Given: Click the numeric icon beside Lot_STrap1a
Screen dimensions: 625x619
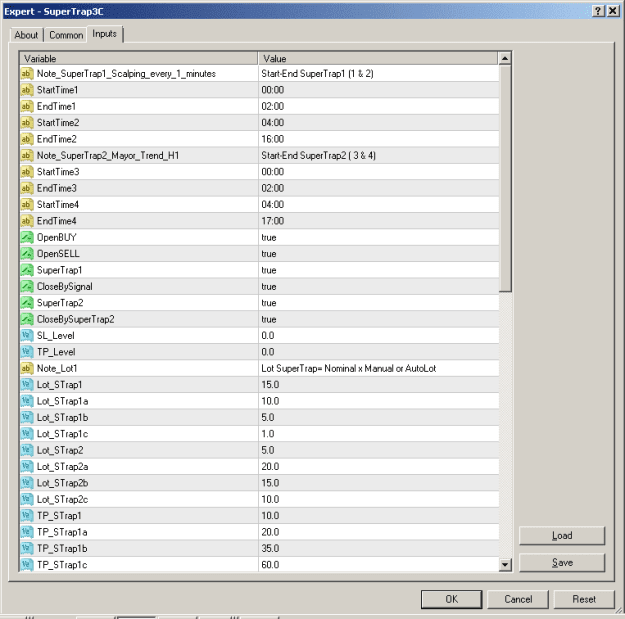Looking at the screenshot, I should pos(27,401).
